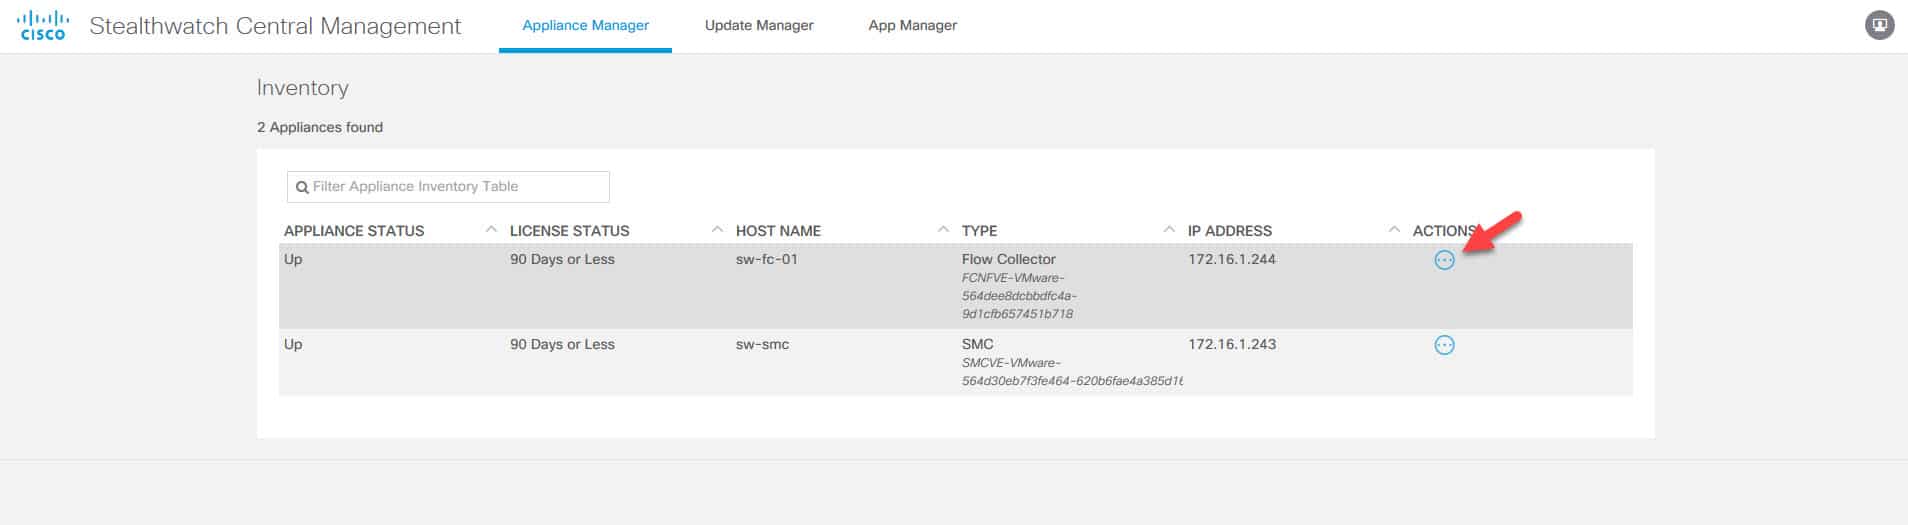This screenshot has height=525, width=1908.
Task: Click Up status in sw-fc-01 row
Action: click(x=293, y=259)
